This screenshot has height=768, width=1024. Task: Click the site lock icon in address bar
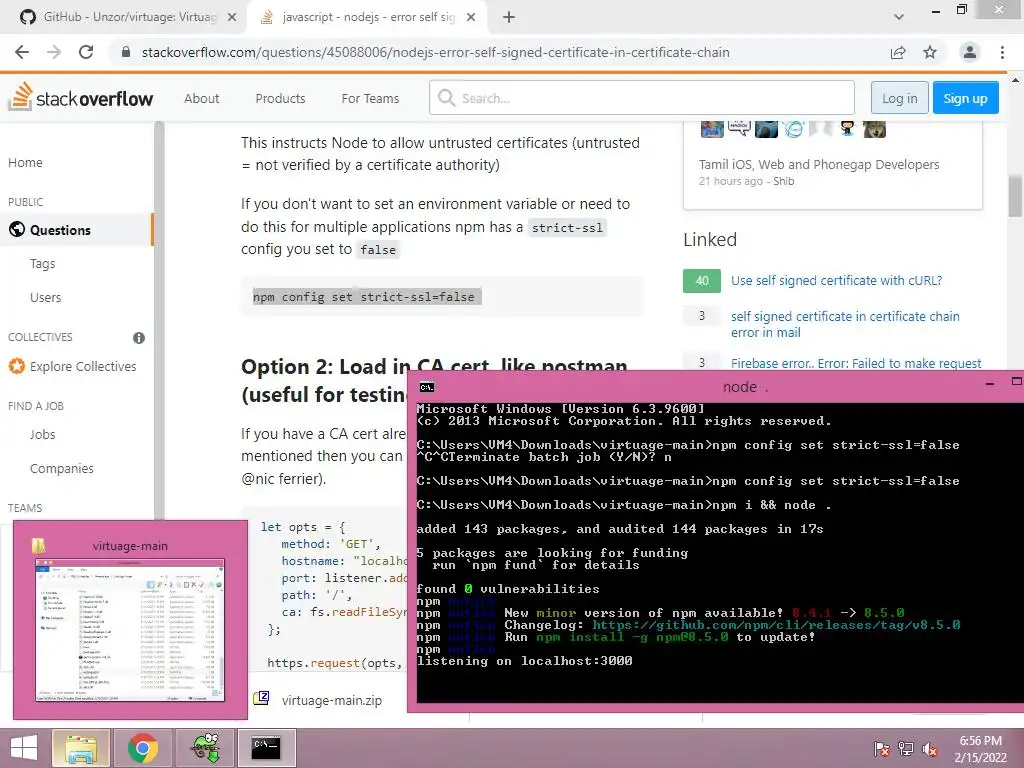tap(126, 52)
